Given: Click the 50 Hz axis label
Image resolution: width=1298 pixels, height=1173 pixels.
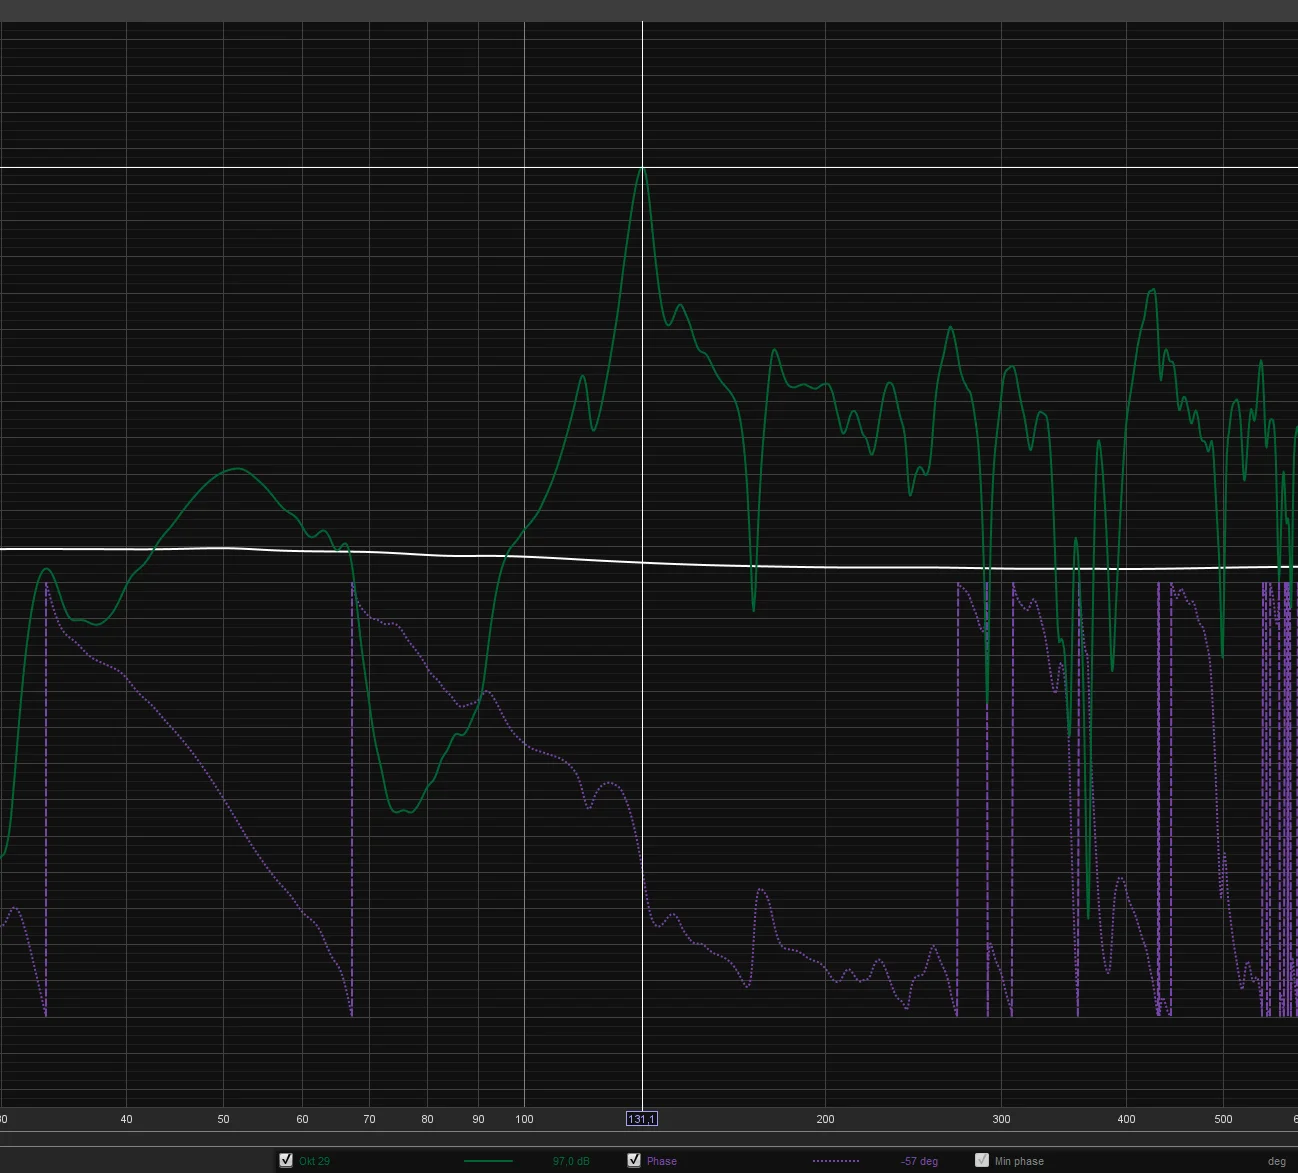Looking at the screenshot, I should coord(223,1119).
